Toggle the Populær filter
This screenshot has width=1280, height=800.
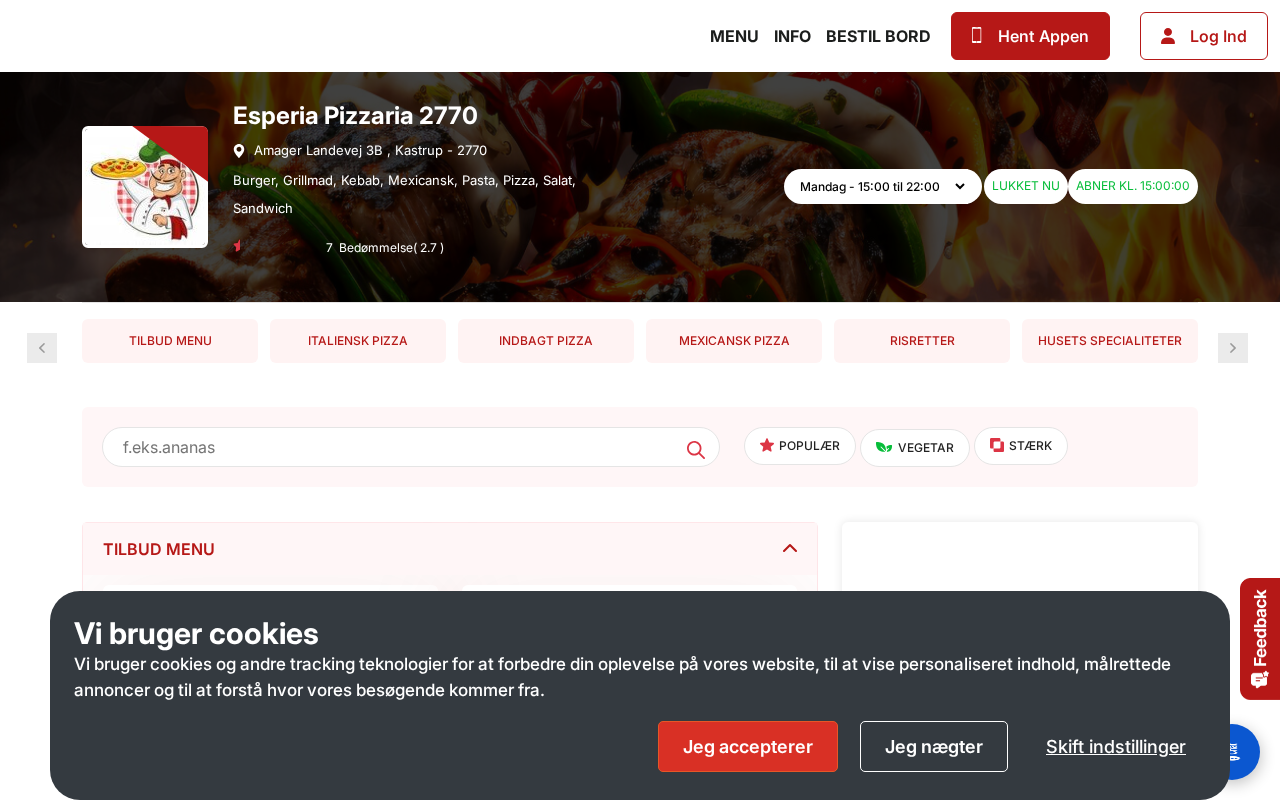pyautogui.click(x=800, y=446)
